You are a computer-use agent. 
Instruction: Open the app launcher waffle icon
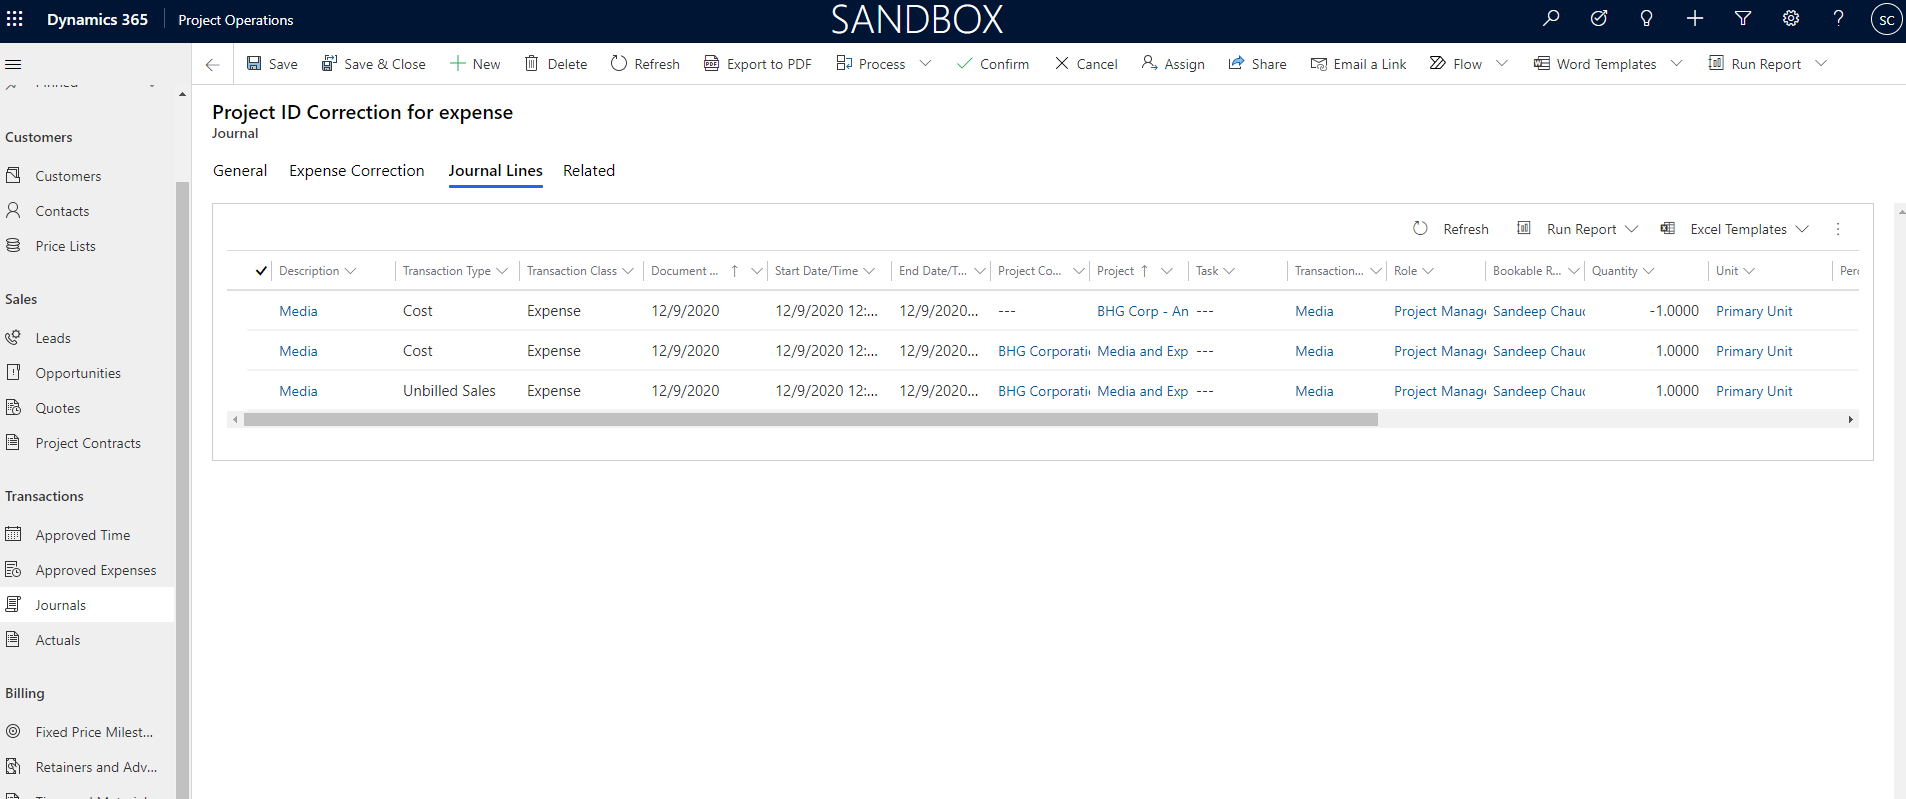[x=15, y=19]
